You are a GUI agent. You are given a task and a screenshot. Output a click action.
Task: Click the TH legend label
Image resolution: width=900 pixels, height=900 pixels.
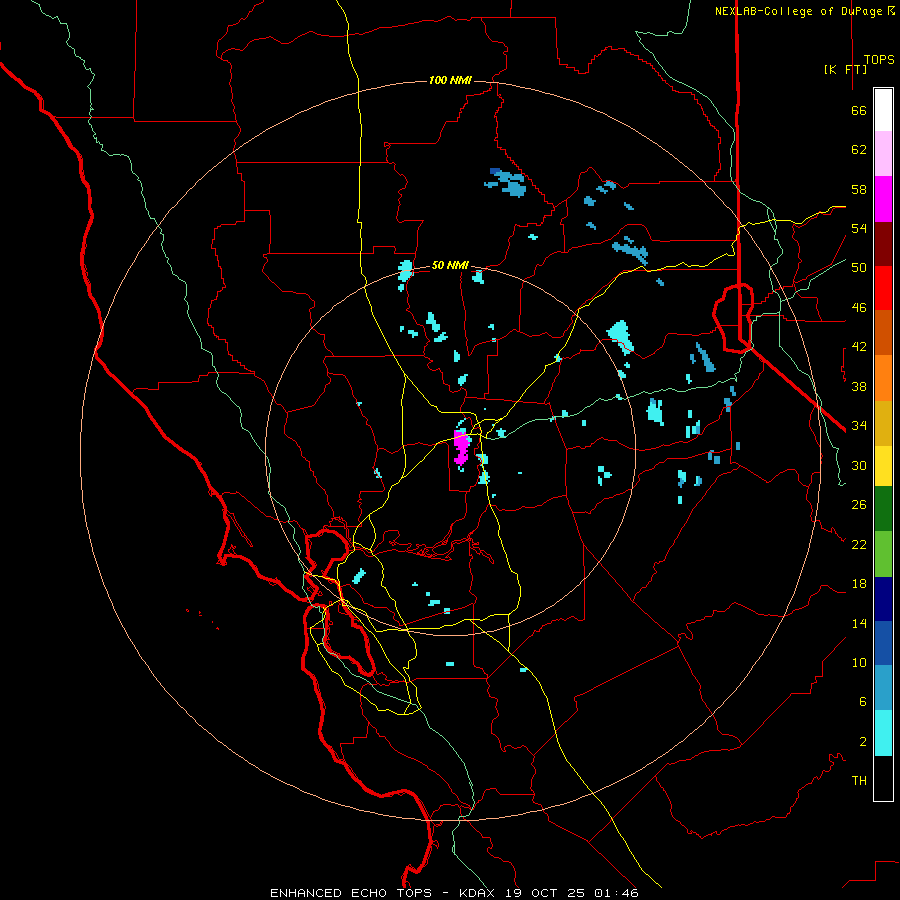[859, 781]
